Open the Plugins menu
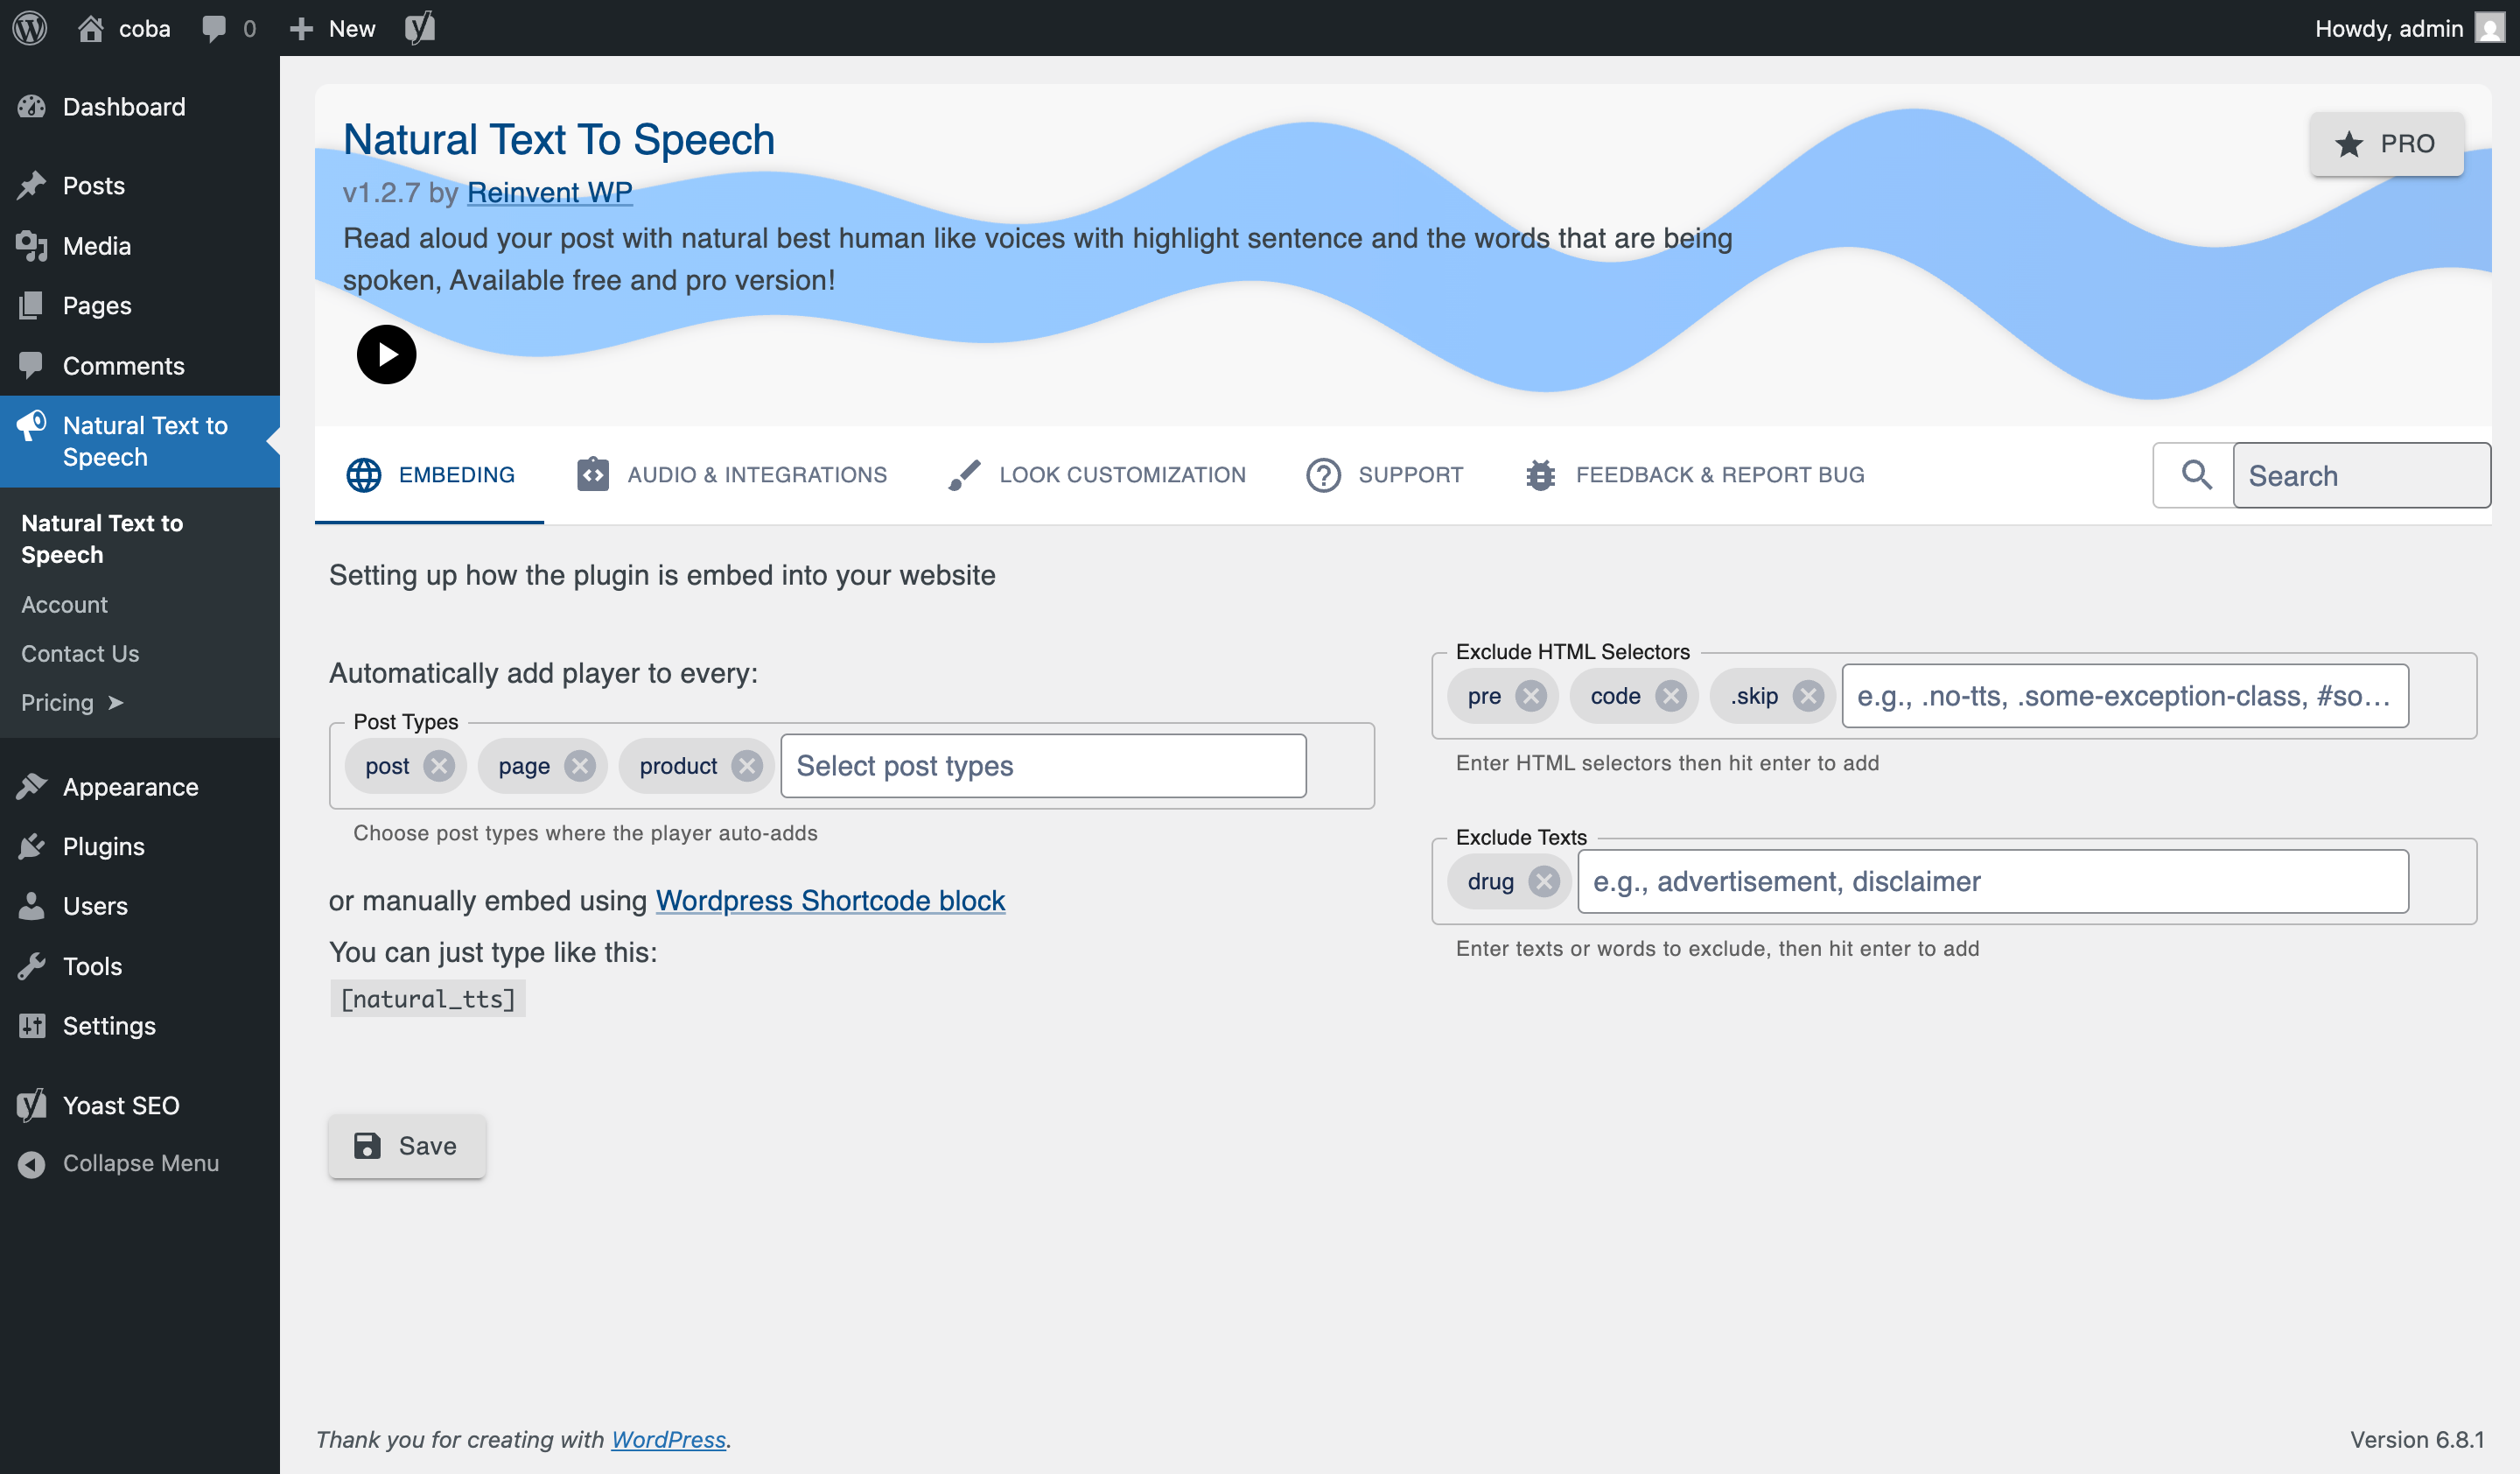Image resolution: width=2520 pixels, height=1474 pixels. tap(140, 847)
